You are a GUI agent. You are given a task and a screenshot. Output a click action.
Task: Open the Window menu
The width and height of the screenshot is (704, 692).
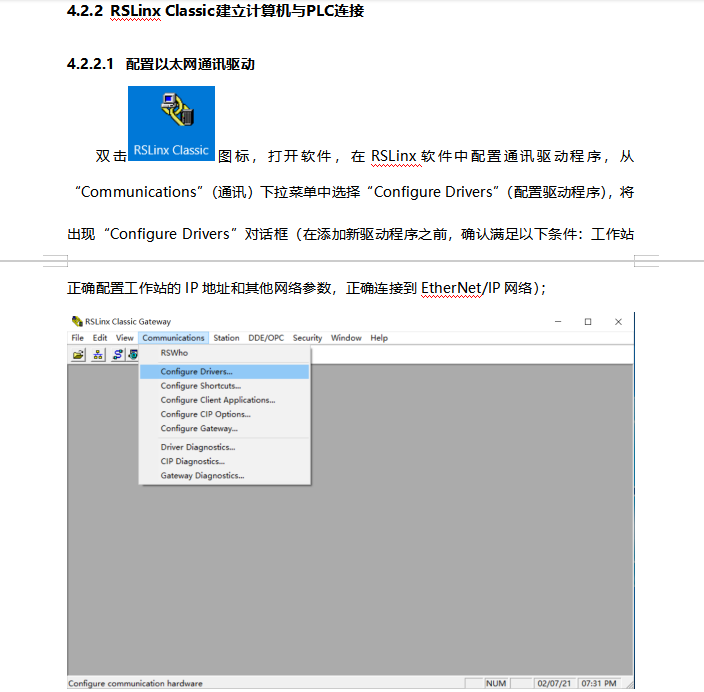pyautogui.click(x=346, y=338)
